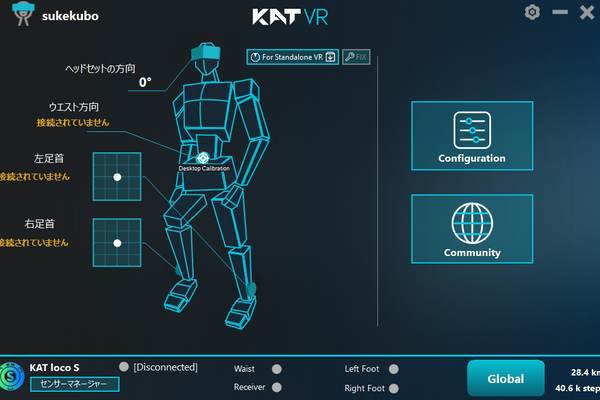Click the ウエスト方向 waist direction label

point(73,107)
